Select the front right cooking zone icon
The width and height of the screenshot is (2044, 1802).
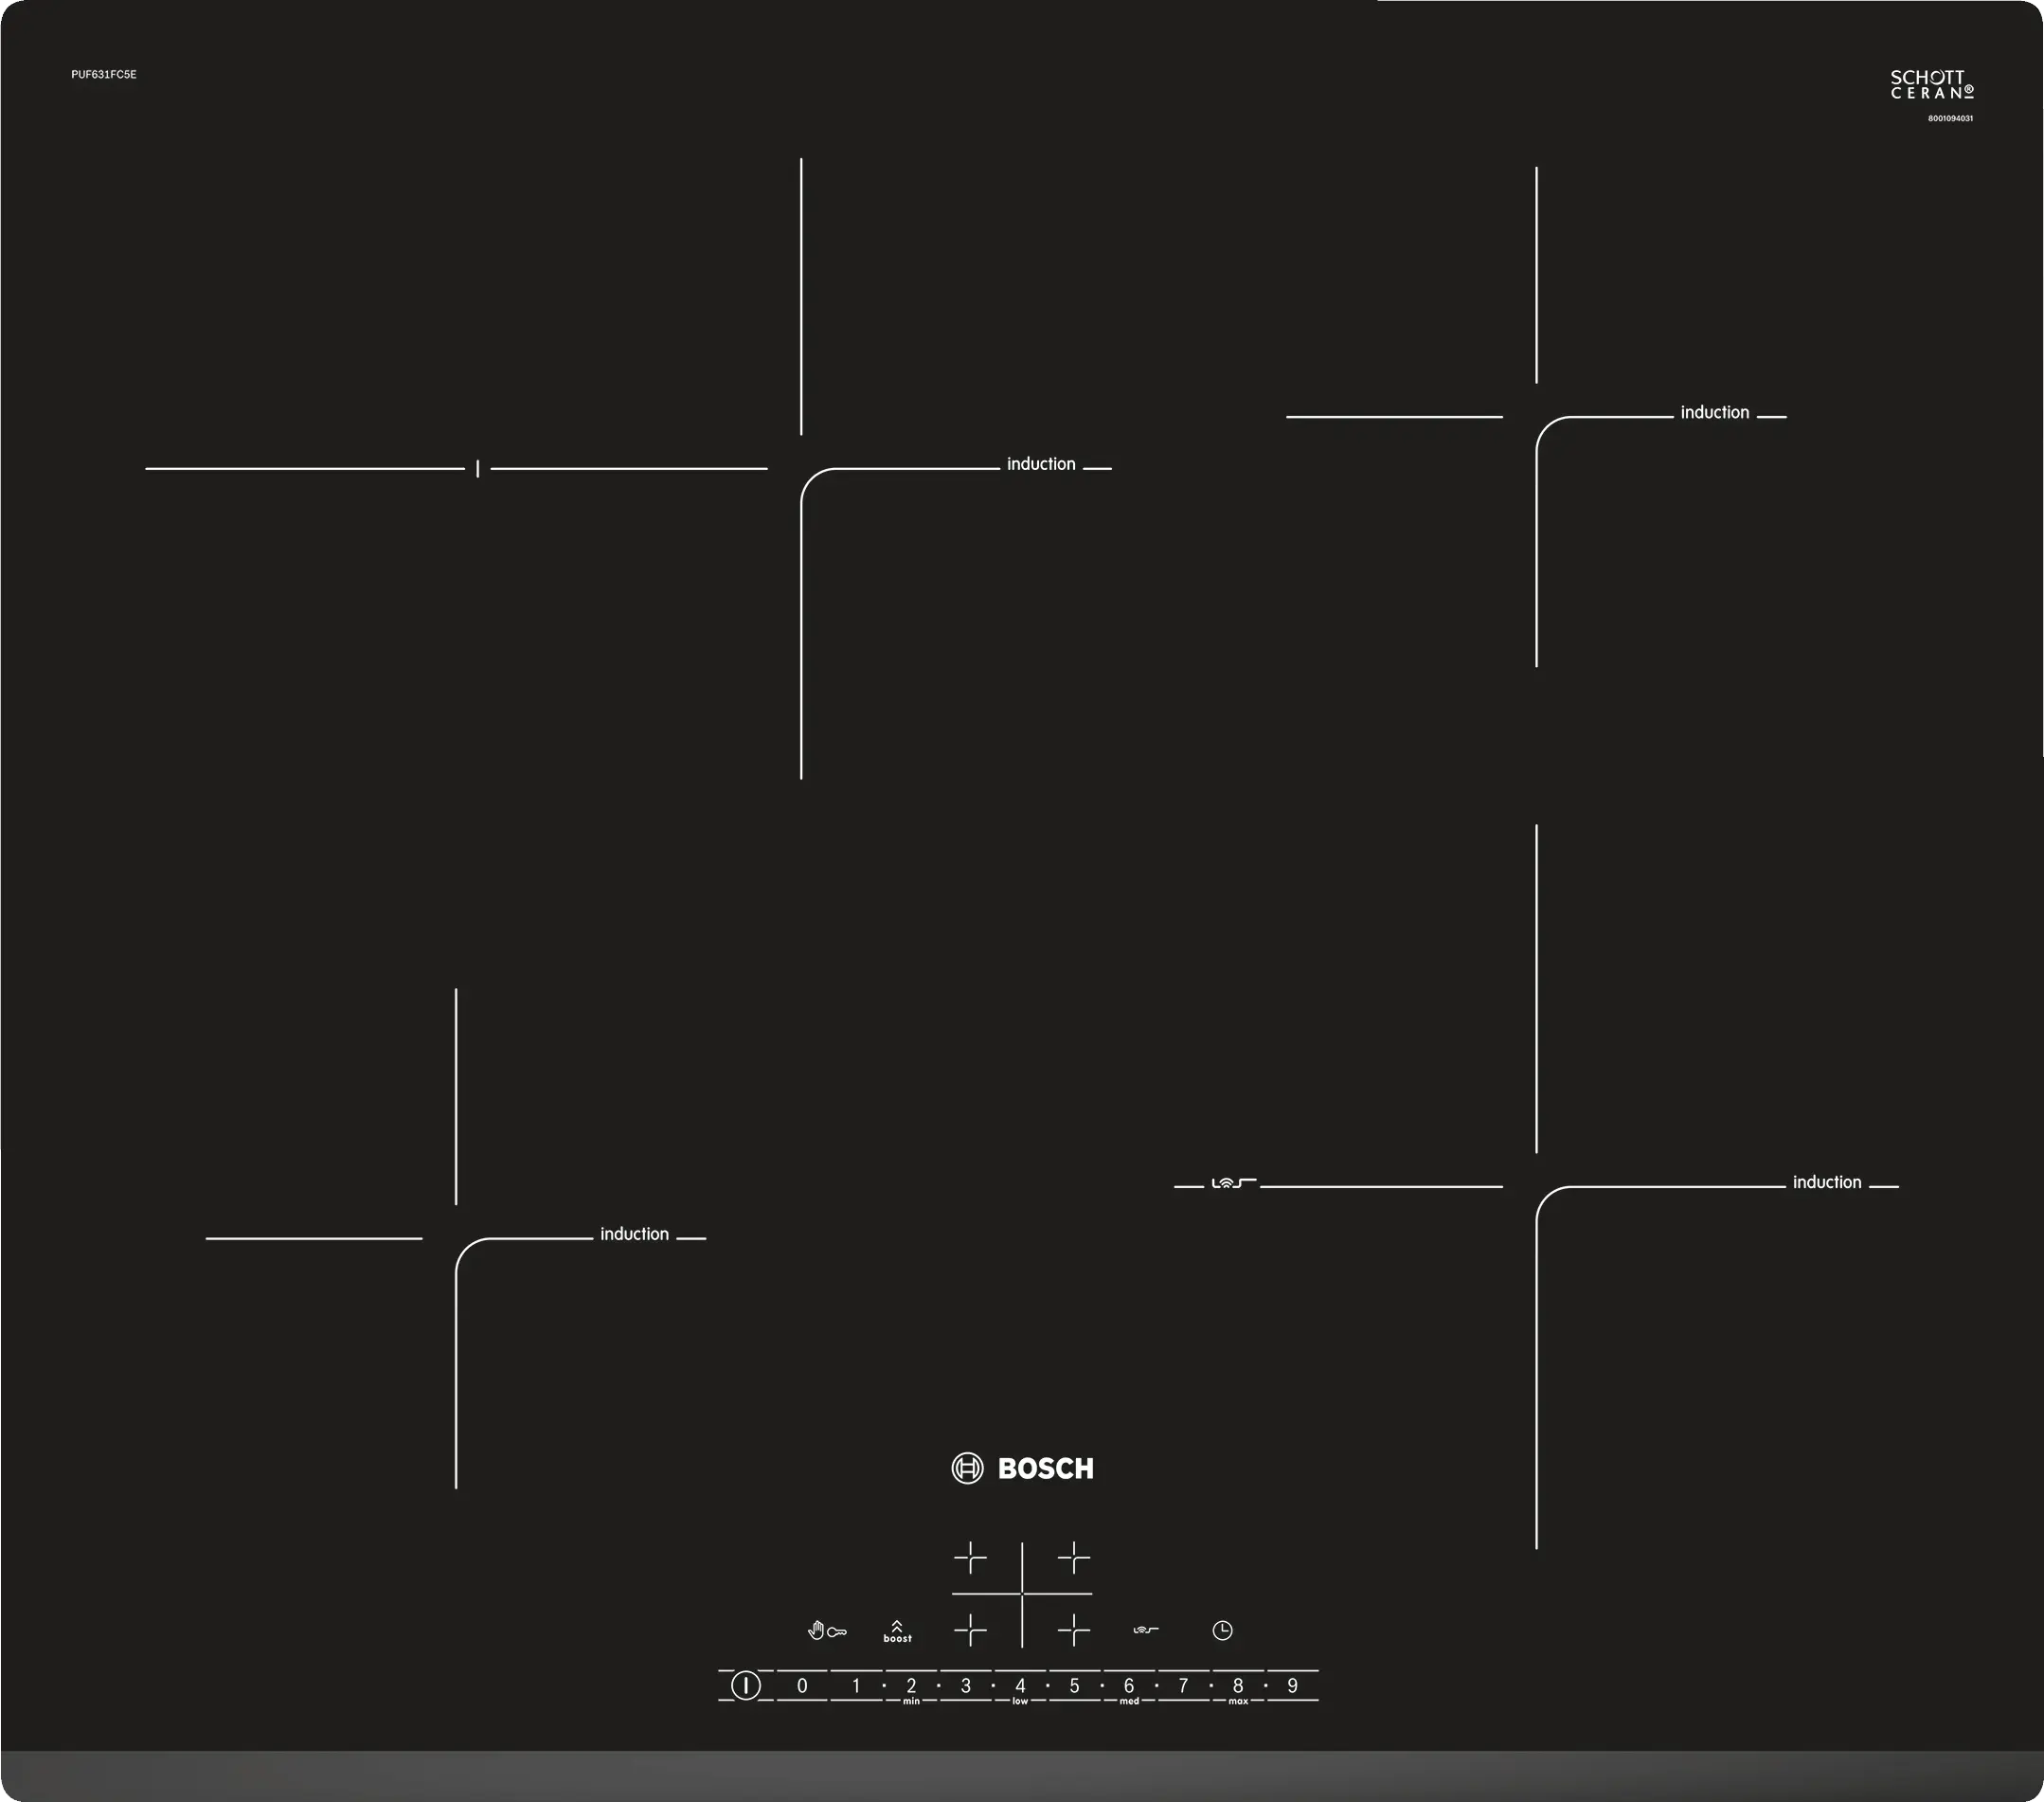point(1073,1630)
